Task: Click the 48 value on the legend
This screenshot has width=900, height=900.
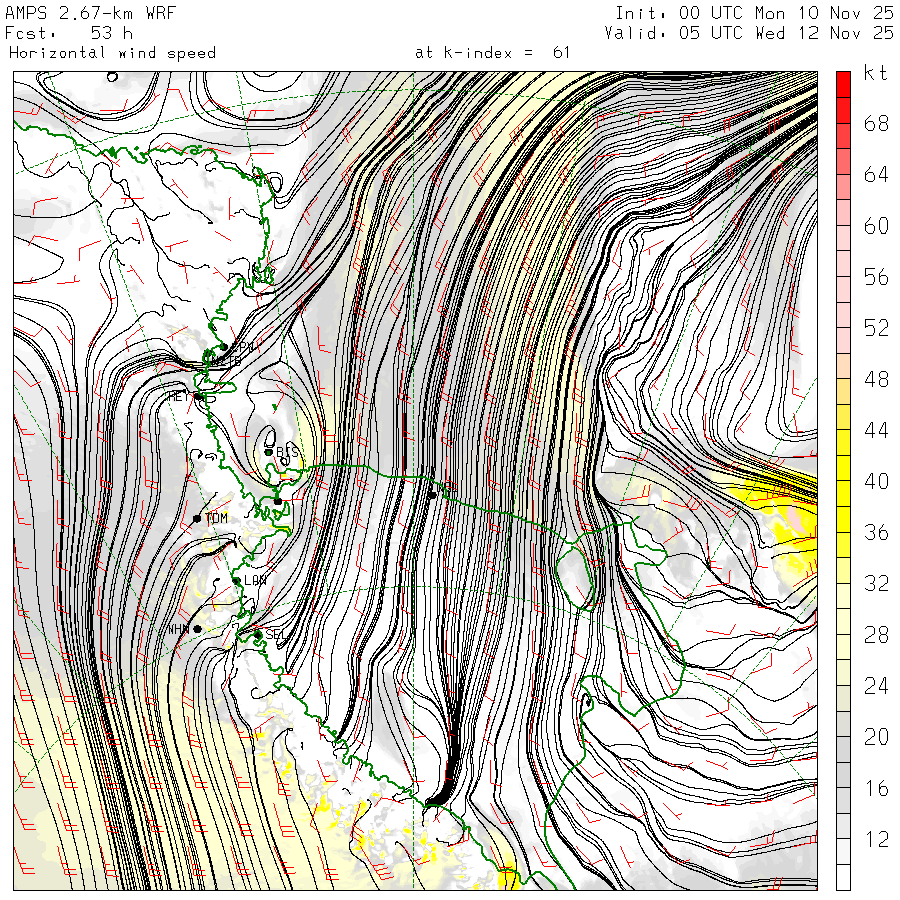Action: click(876, 379)
